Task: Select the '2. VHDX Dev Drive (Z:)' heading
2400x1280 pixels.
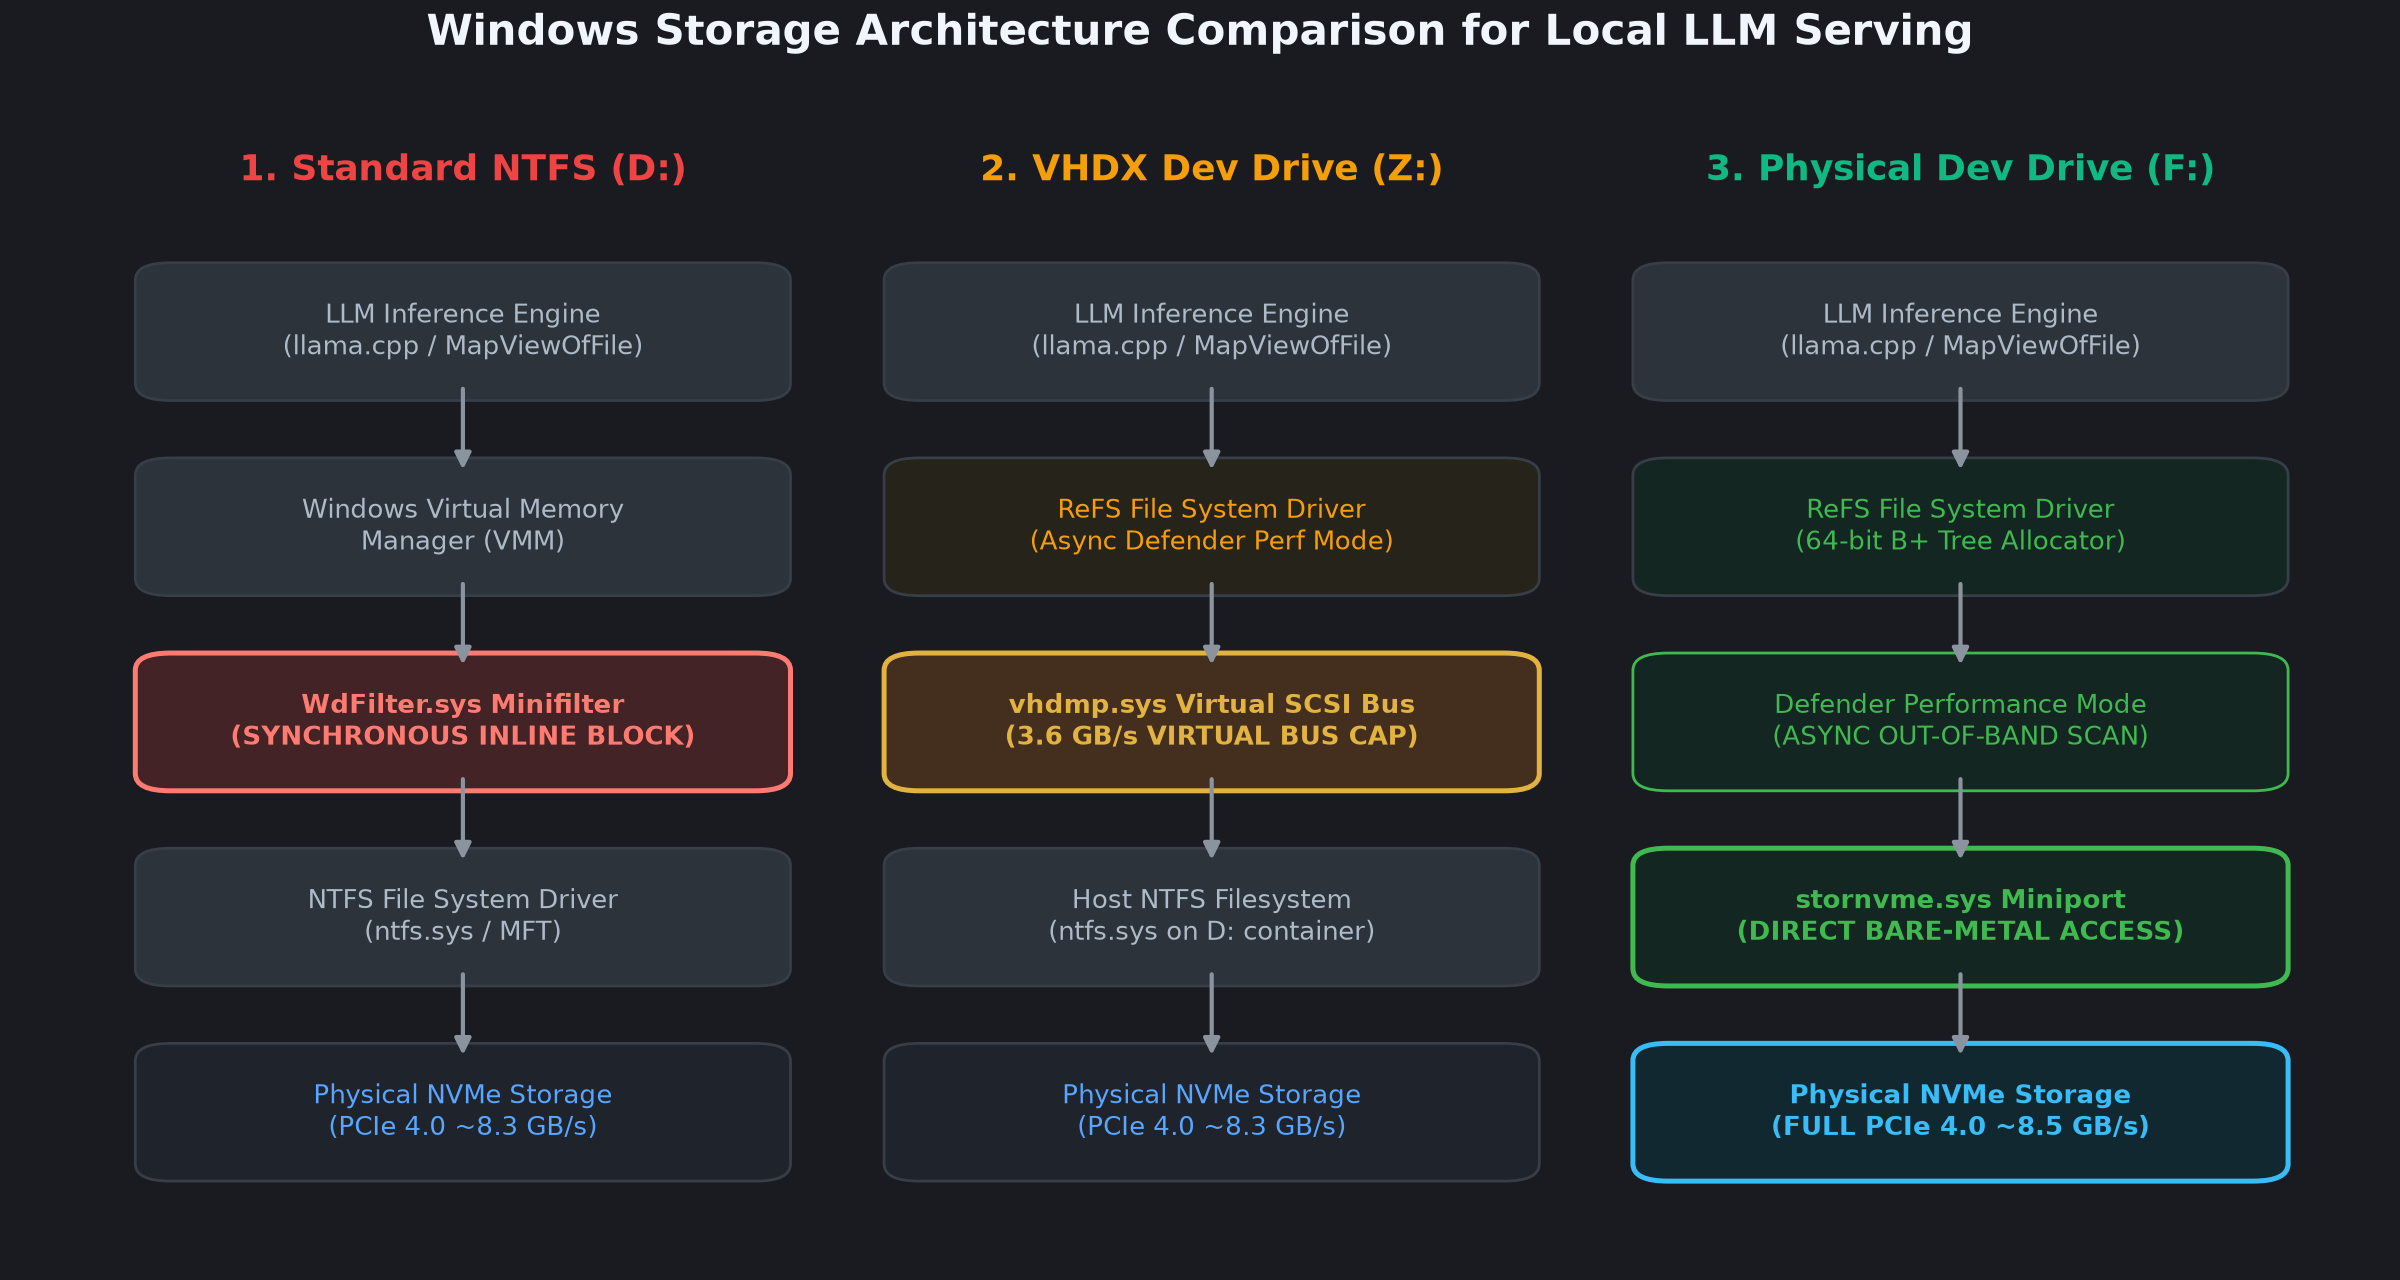Action: click(1211, 168)
